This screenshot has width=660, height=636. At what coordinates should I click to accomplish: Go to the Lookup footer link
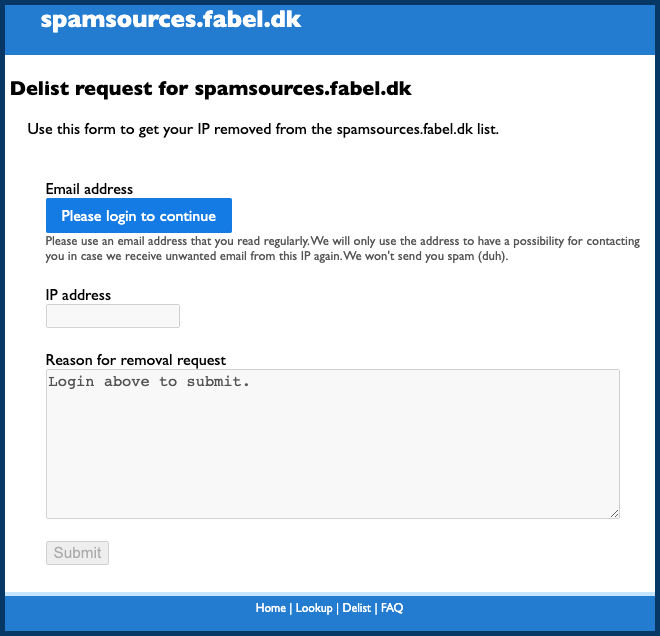tap(314, 608)
